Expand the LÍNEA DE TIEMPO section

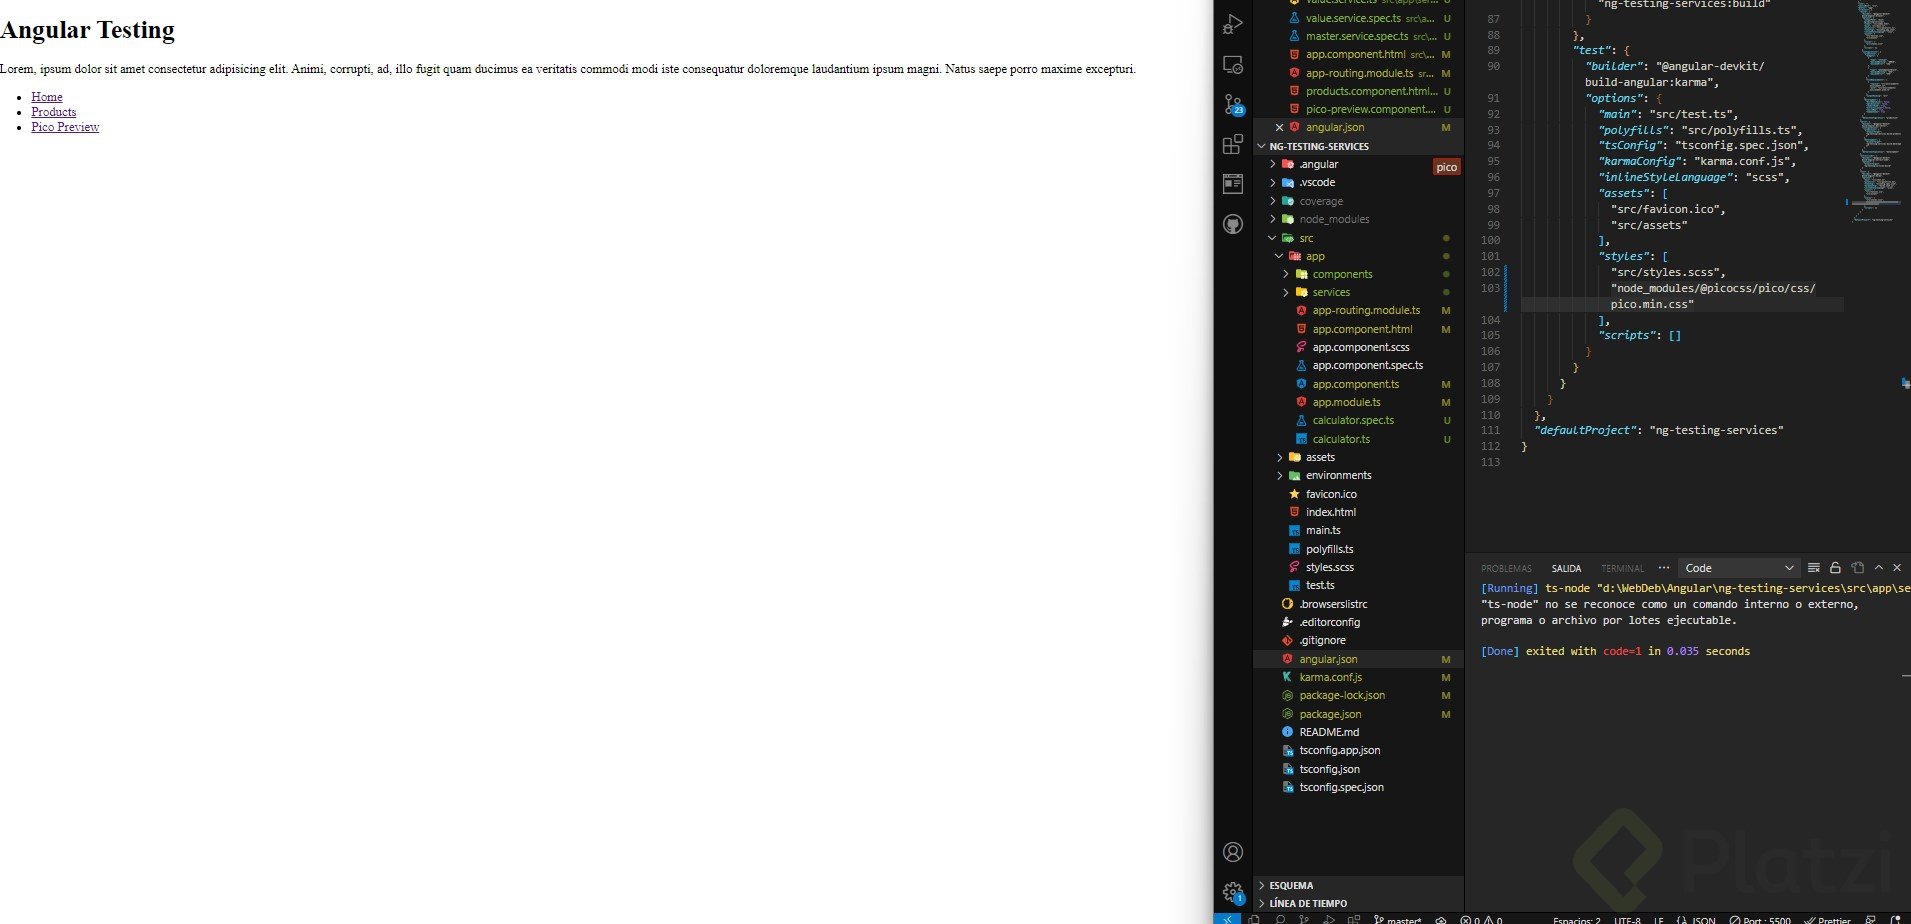click(1359, 903)
